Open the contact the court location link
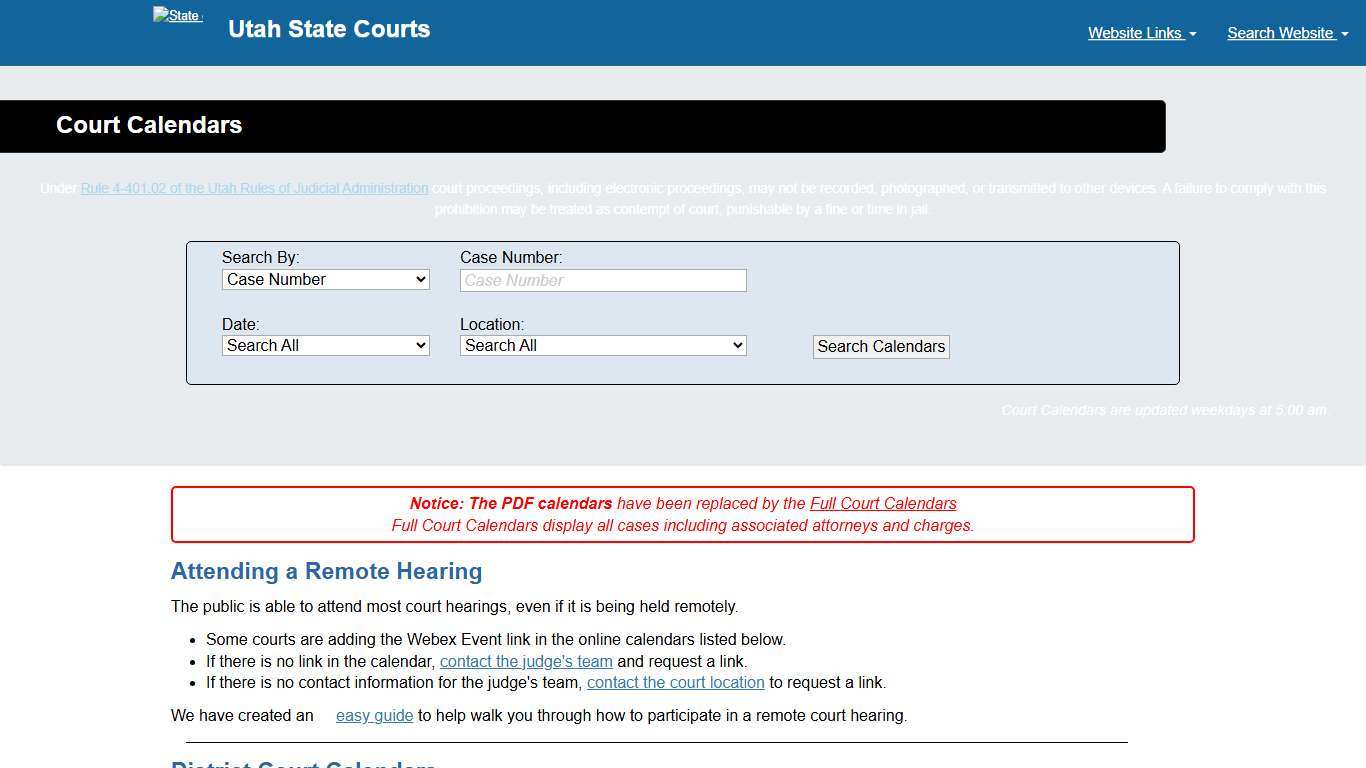Screen dimensions: 1366x768 [675, 682]
